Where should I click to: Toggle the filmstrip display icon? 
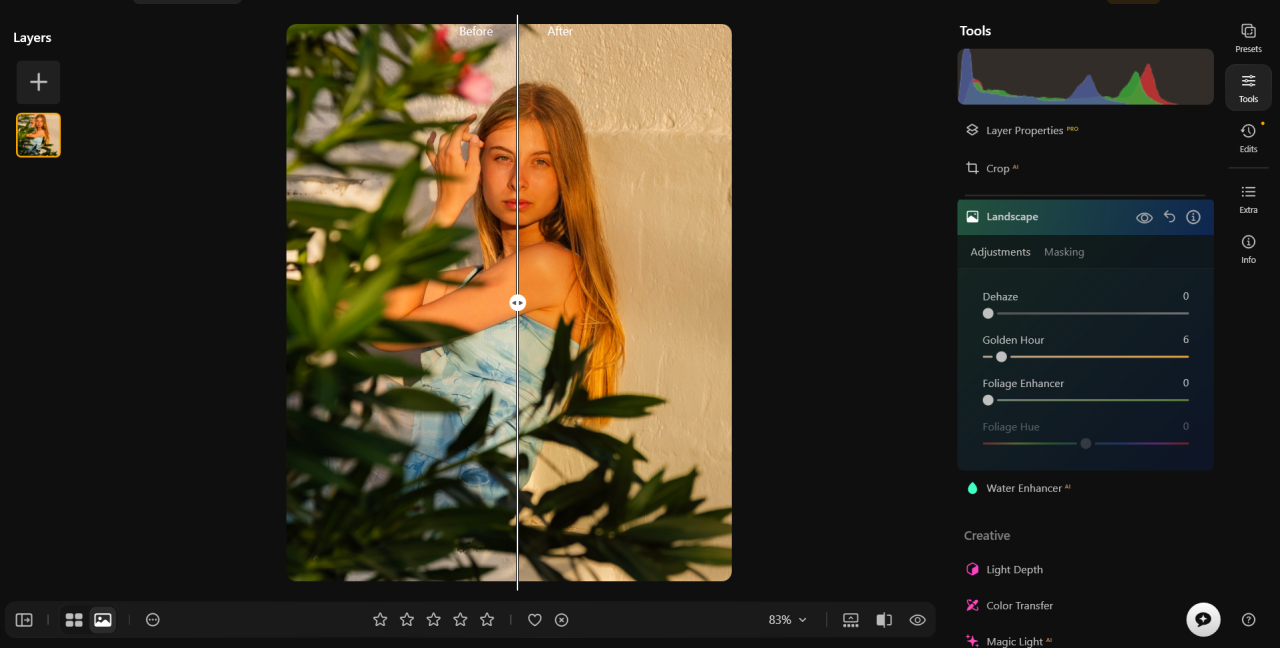(851, 620)
